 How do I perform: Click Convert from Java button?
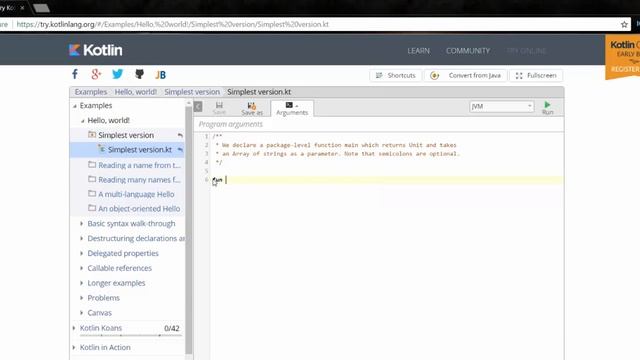[466, 76]
